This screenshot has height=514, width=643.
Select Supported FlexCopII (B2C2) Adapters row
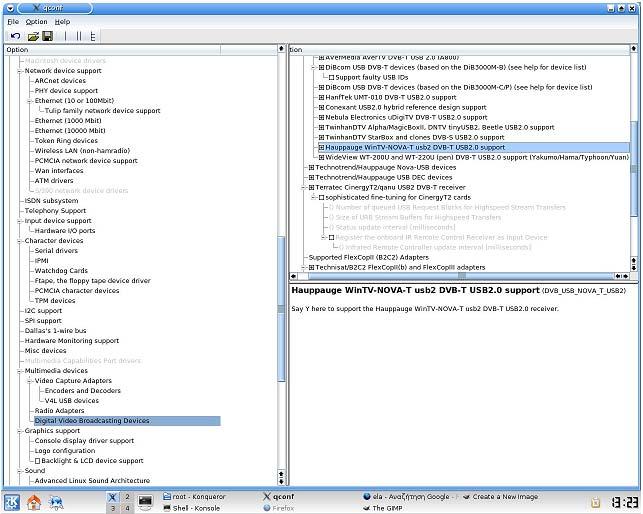368,258
